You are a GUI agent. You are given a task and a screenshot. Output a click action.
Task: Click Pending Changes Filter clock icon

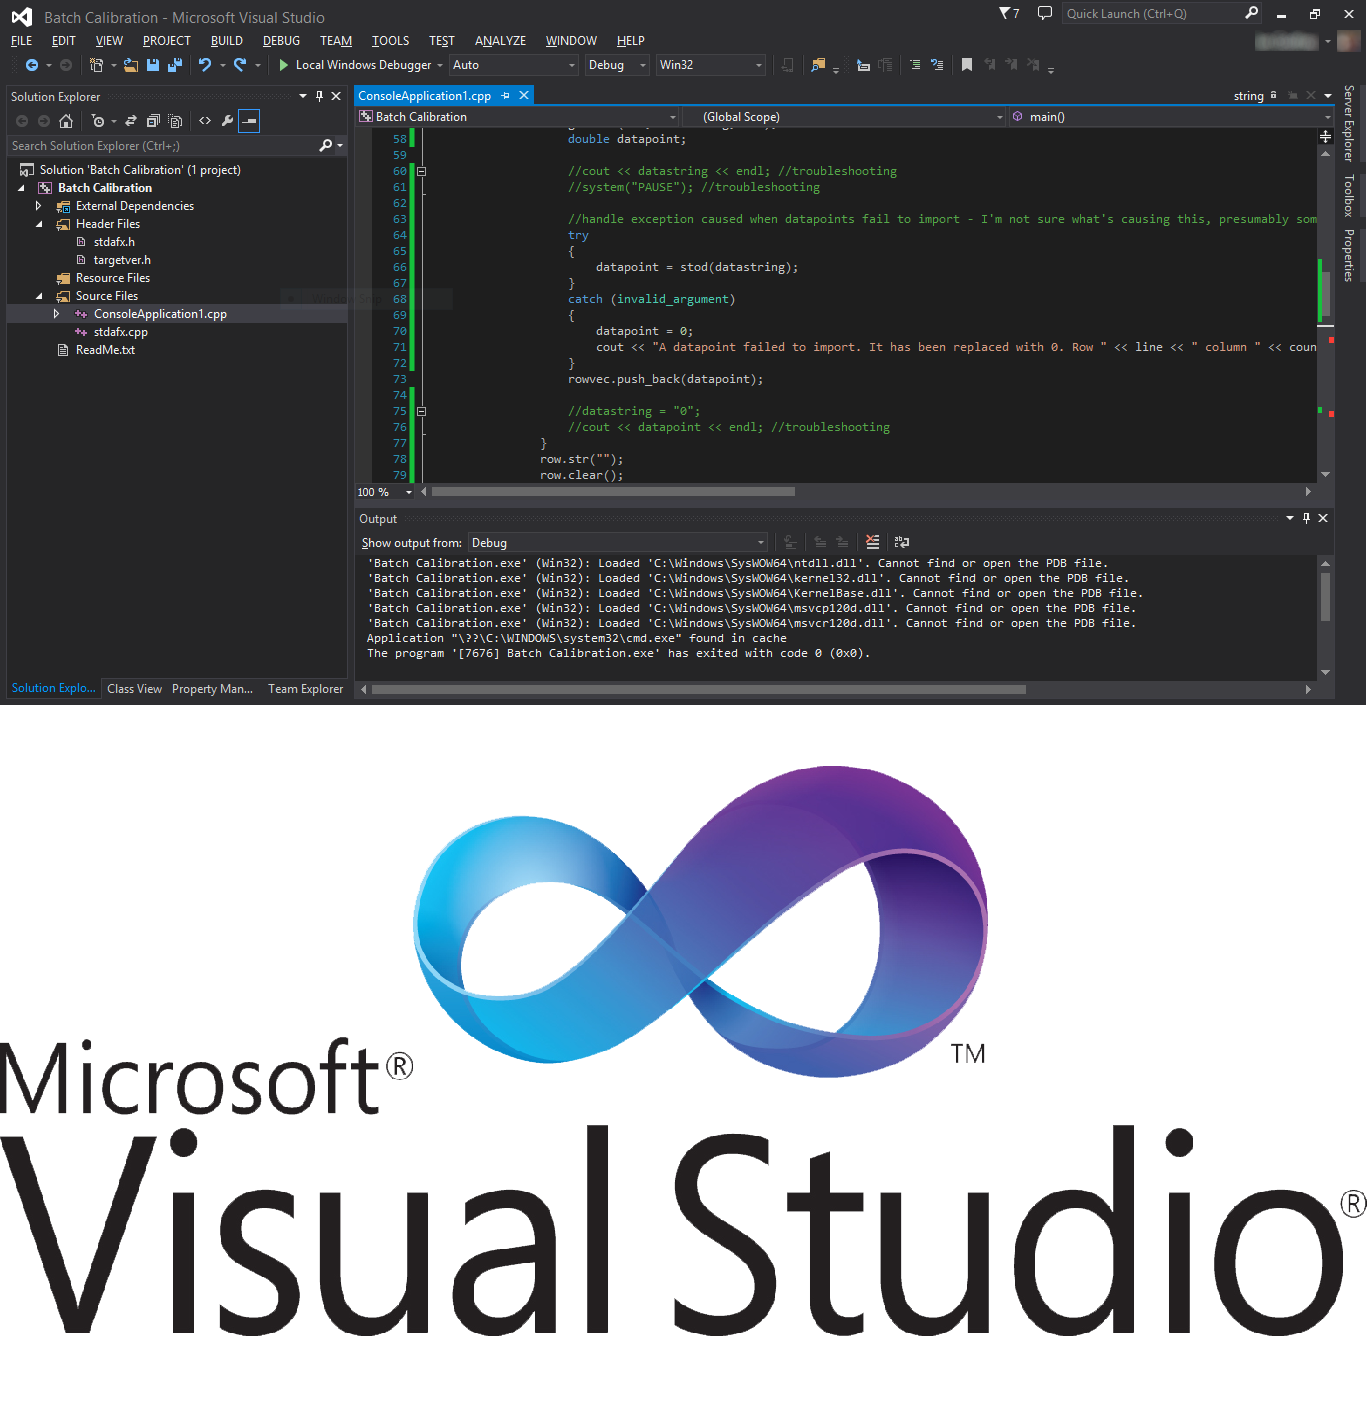[98, 121]
